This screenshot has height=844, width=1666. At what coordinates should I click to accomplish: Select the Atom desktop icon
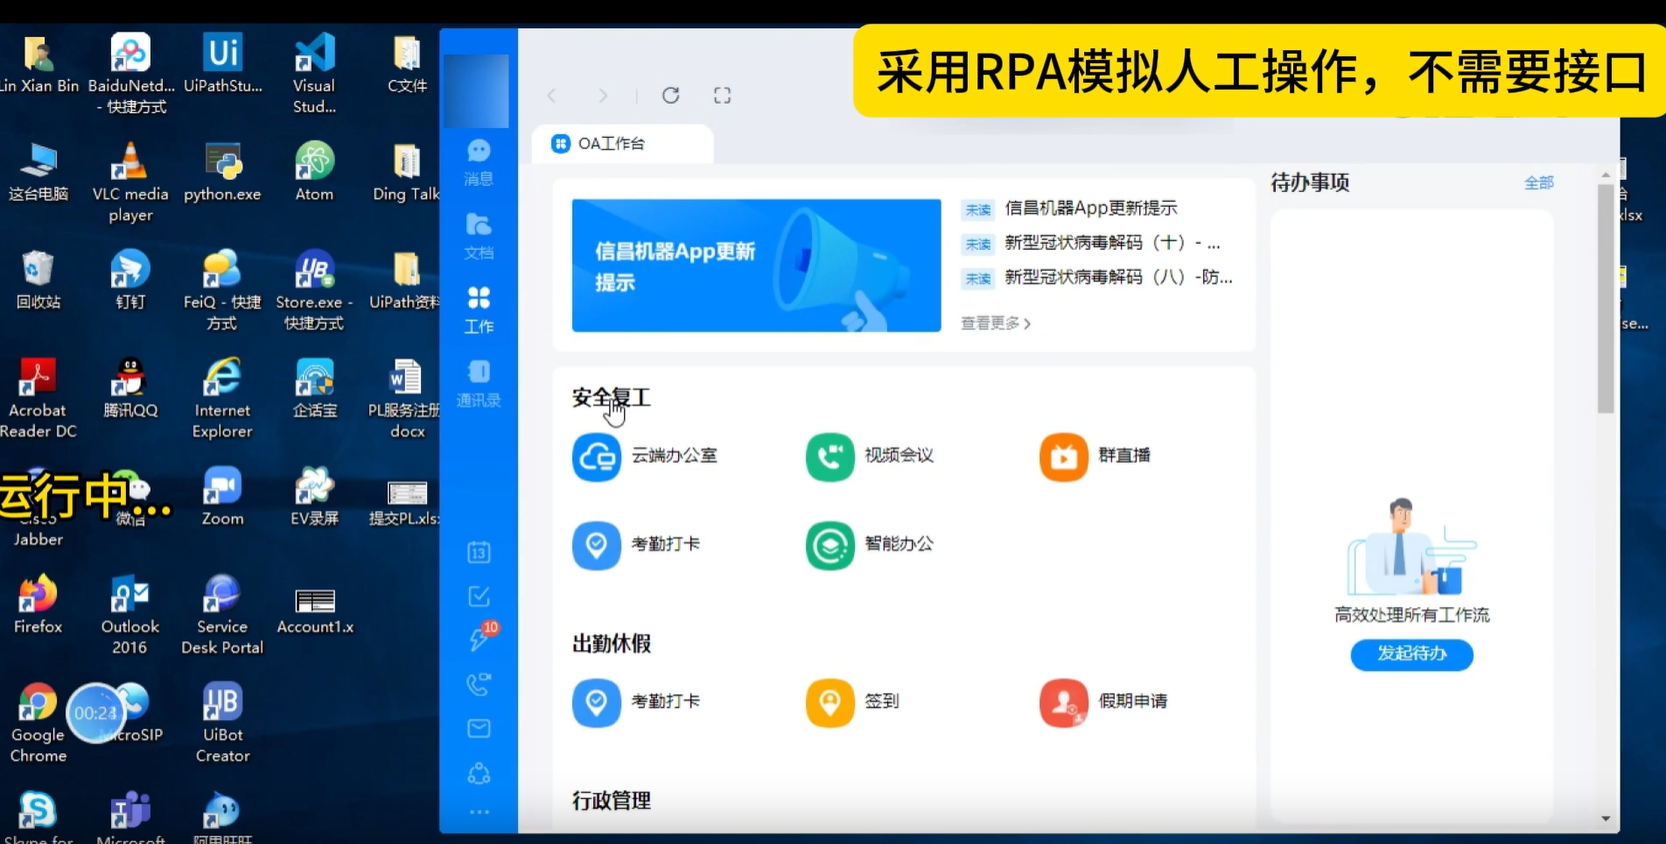click(x=314, y=172)
